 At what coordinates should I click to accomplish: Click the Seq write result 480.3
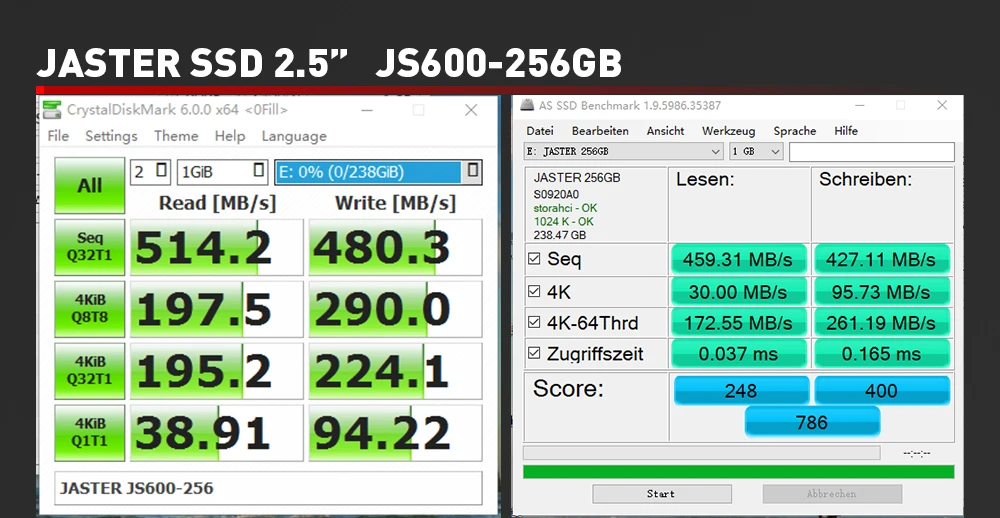(x=395, y=248)
